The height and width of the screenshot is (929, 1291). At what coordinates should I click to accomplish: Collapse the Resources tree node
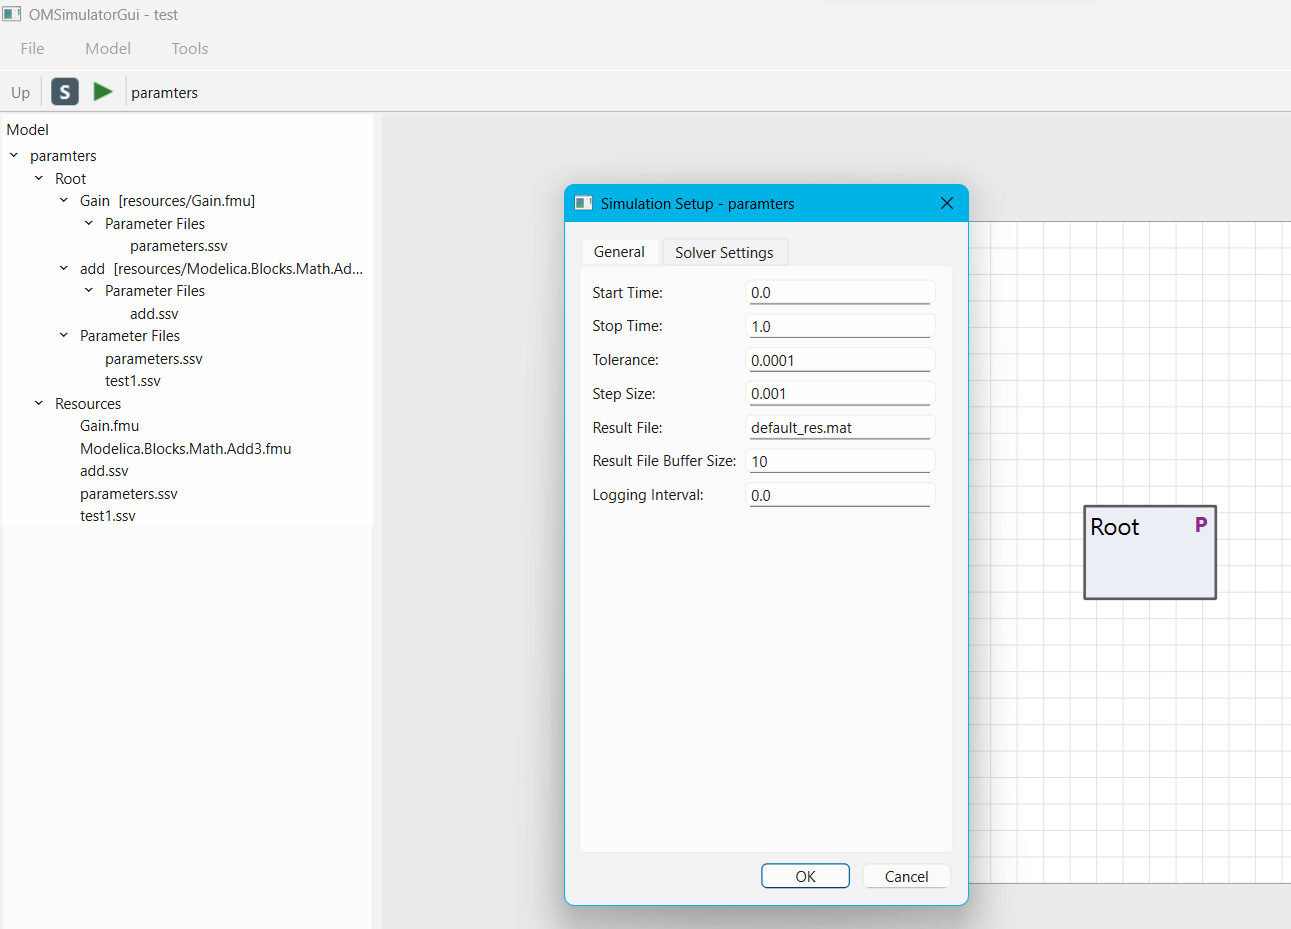39,403
